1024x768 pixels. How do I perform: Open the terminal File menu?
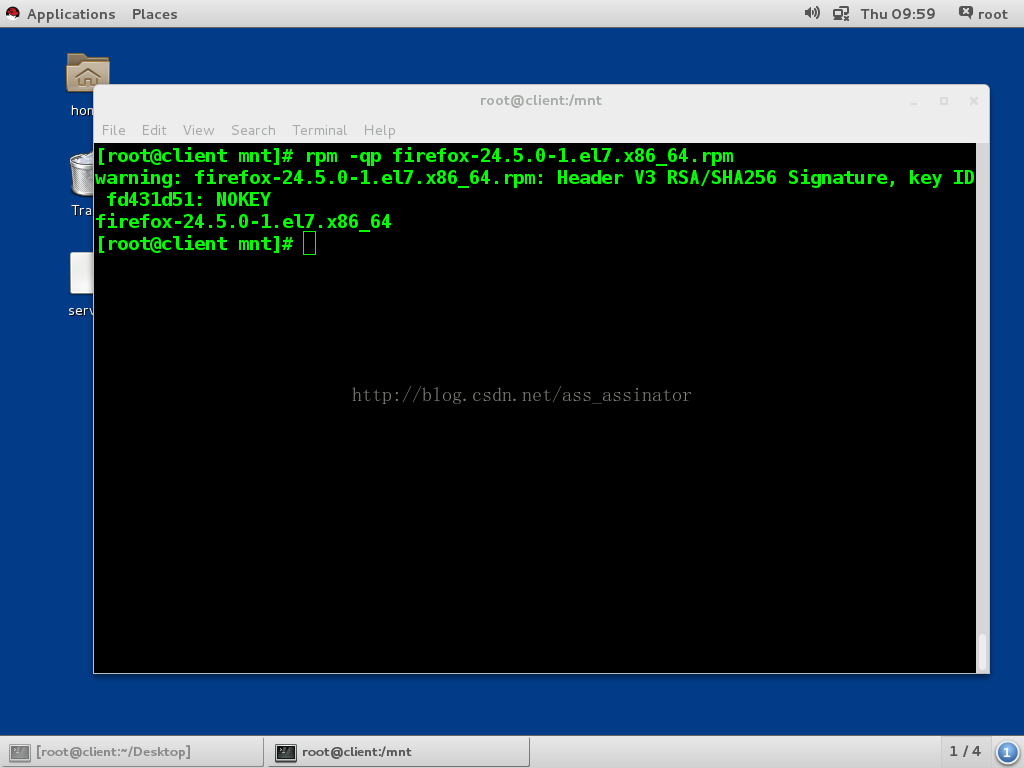(x=114, y=130)
